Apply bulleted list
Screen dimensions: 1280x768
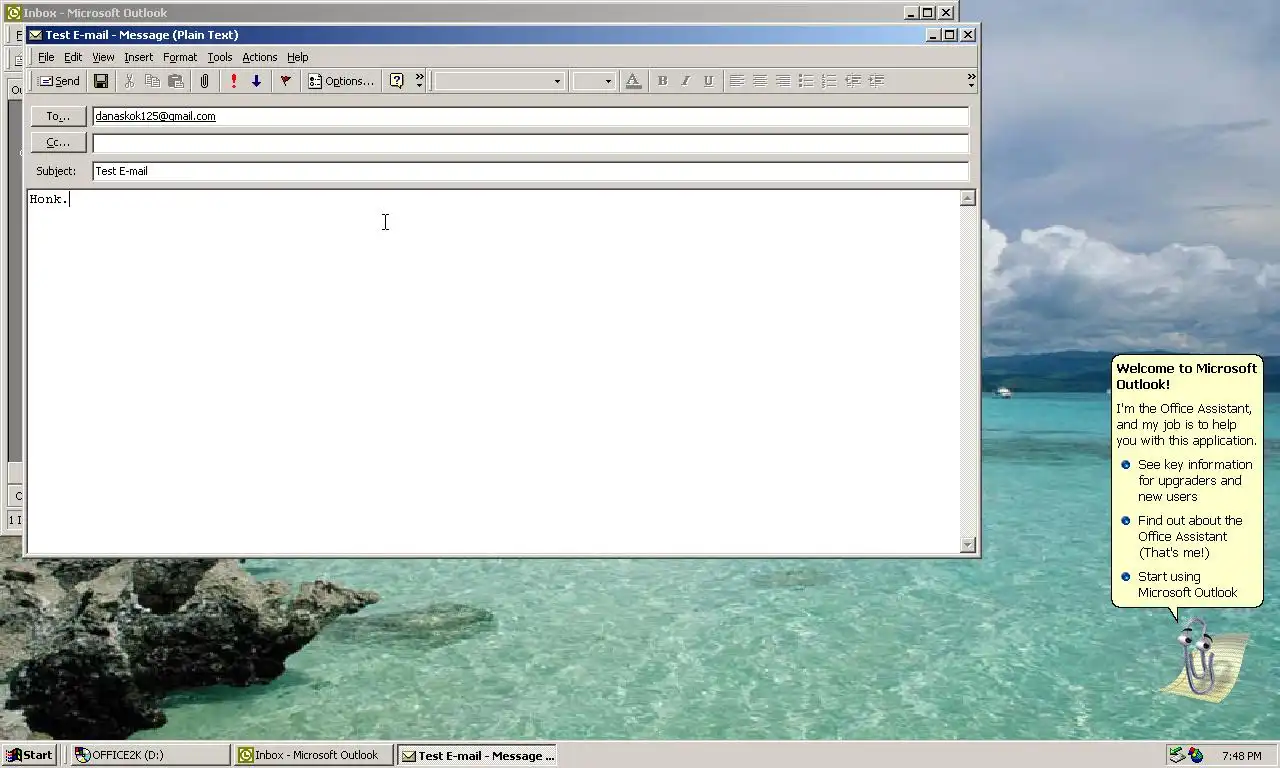(x=806, y=81)
